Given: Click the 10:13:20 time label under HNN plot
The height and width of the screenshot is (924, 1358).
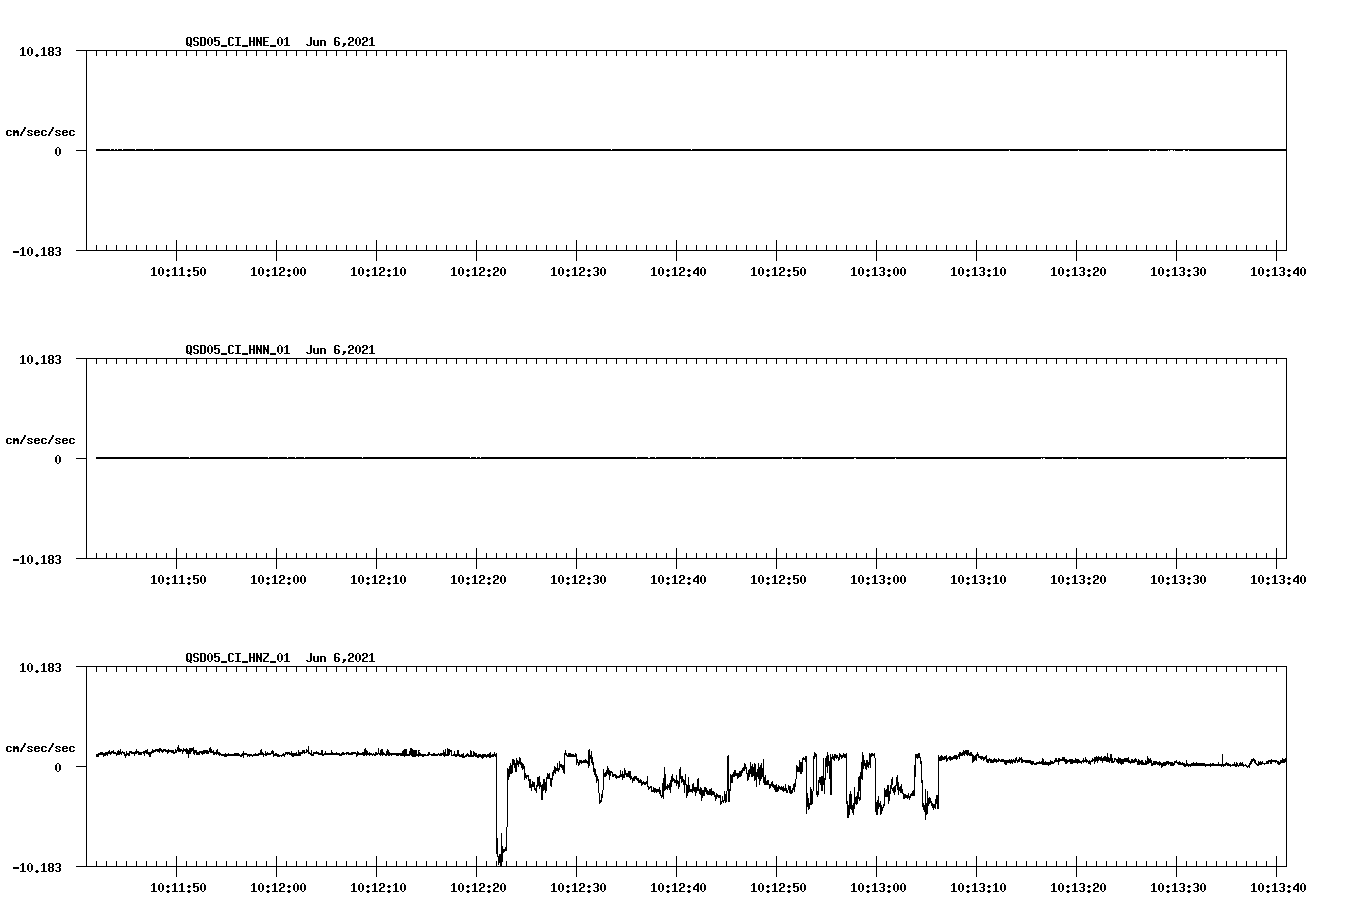Looking at the screenshot, I should 1078,580.
